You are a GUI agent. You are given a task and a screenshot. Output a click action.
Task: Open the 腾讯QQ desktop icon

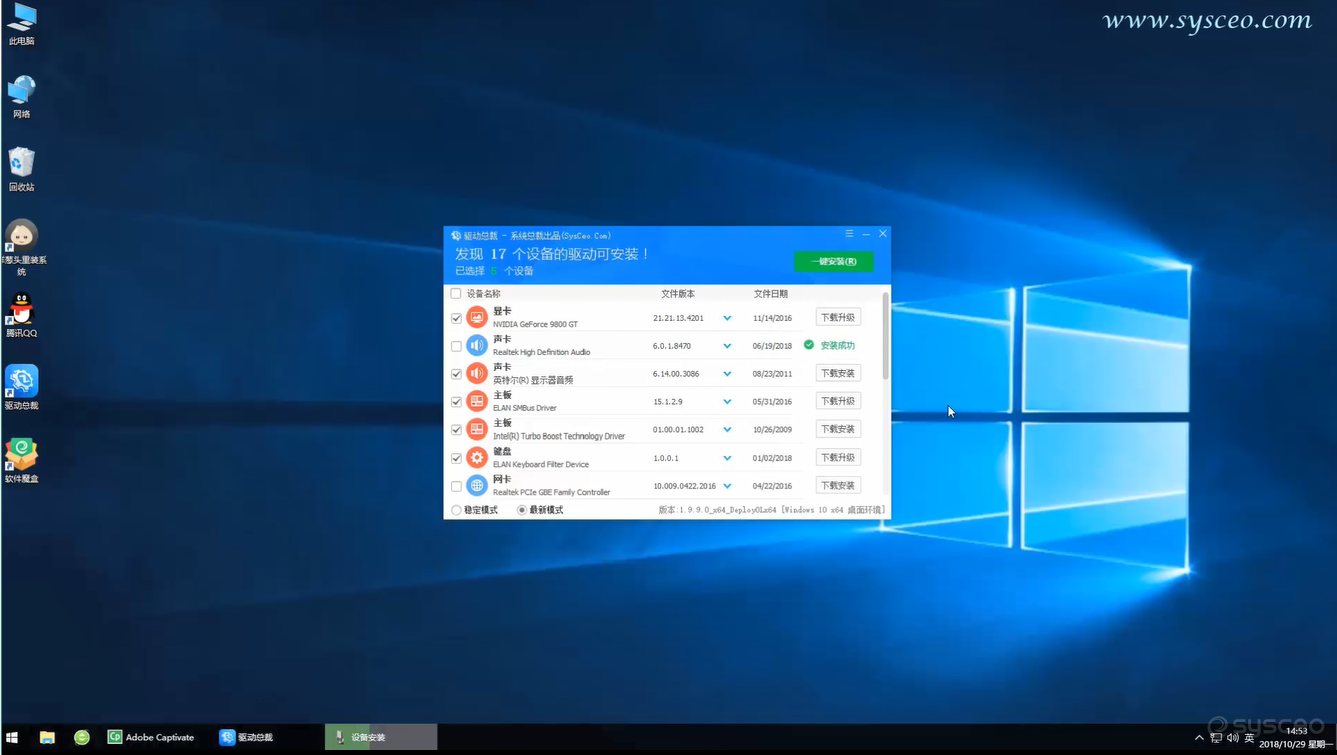pyautogui.click(x=21, y=315)
